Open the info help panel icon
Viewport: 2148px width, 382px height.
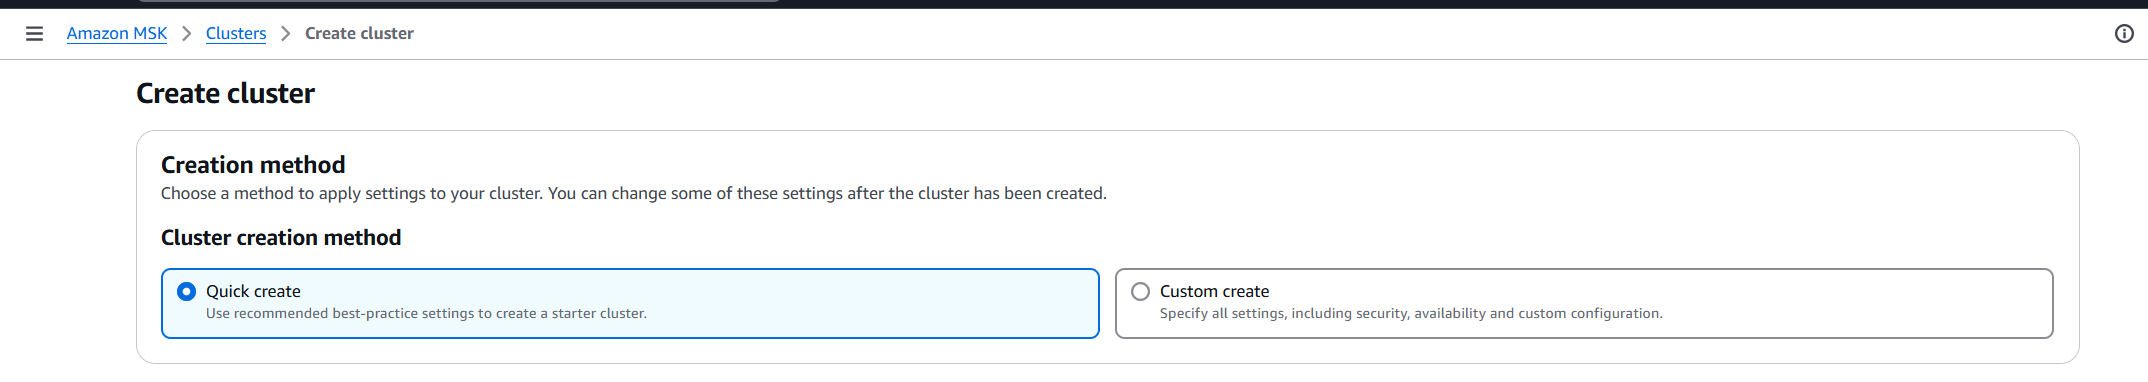point(2124,34)
